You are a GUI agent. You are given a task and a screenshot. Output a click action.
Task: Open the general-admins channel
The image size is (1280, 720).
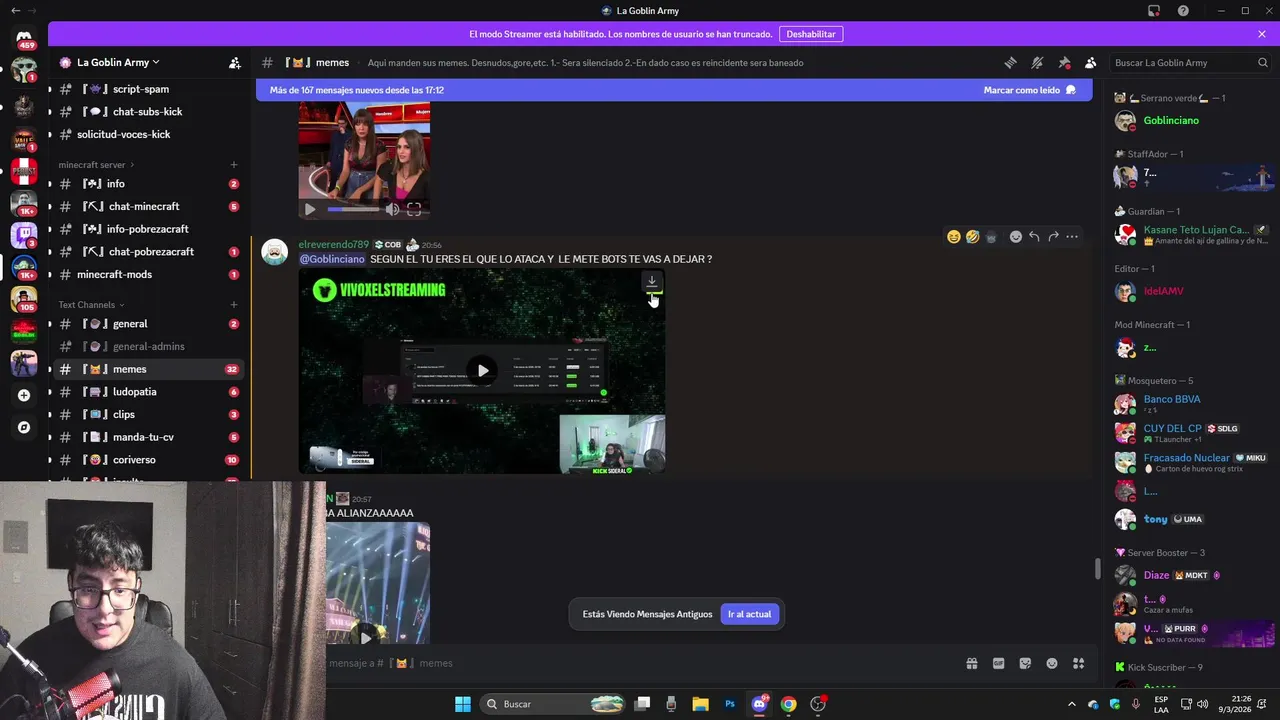[149, 346]
